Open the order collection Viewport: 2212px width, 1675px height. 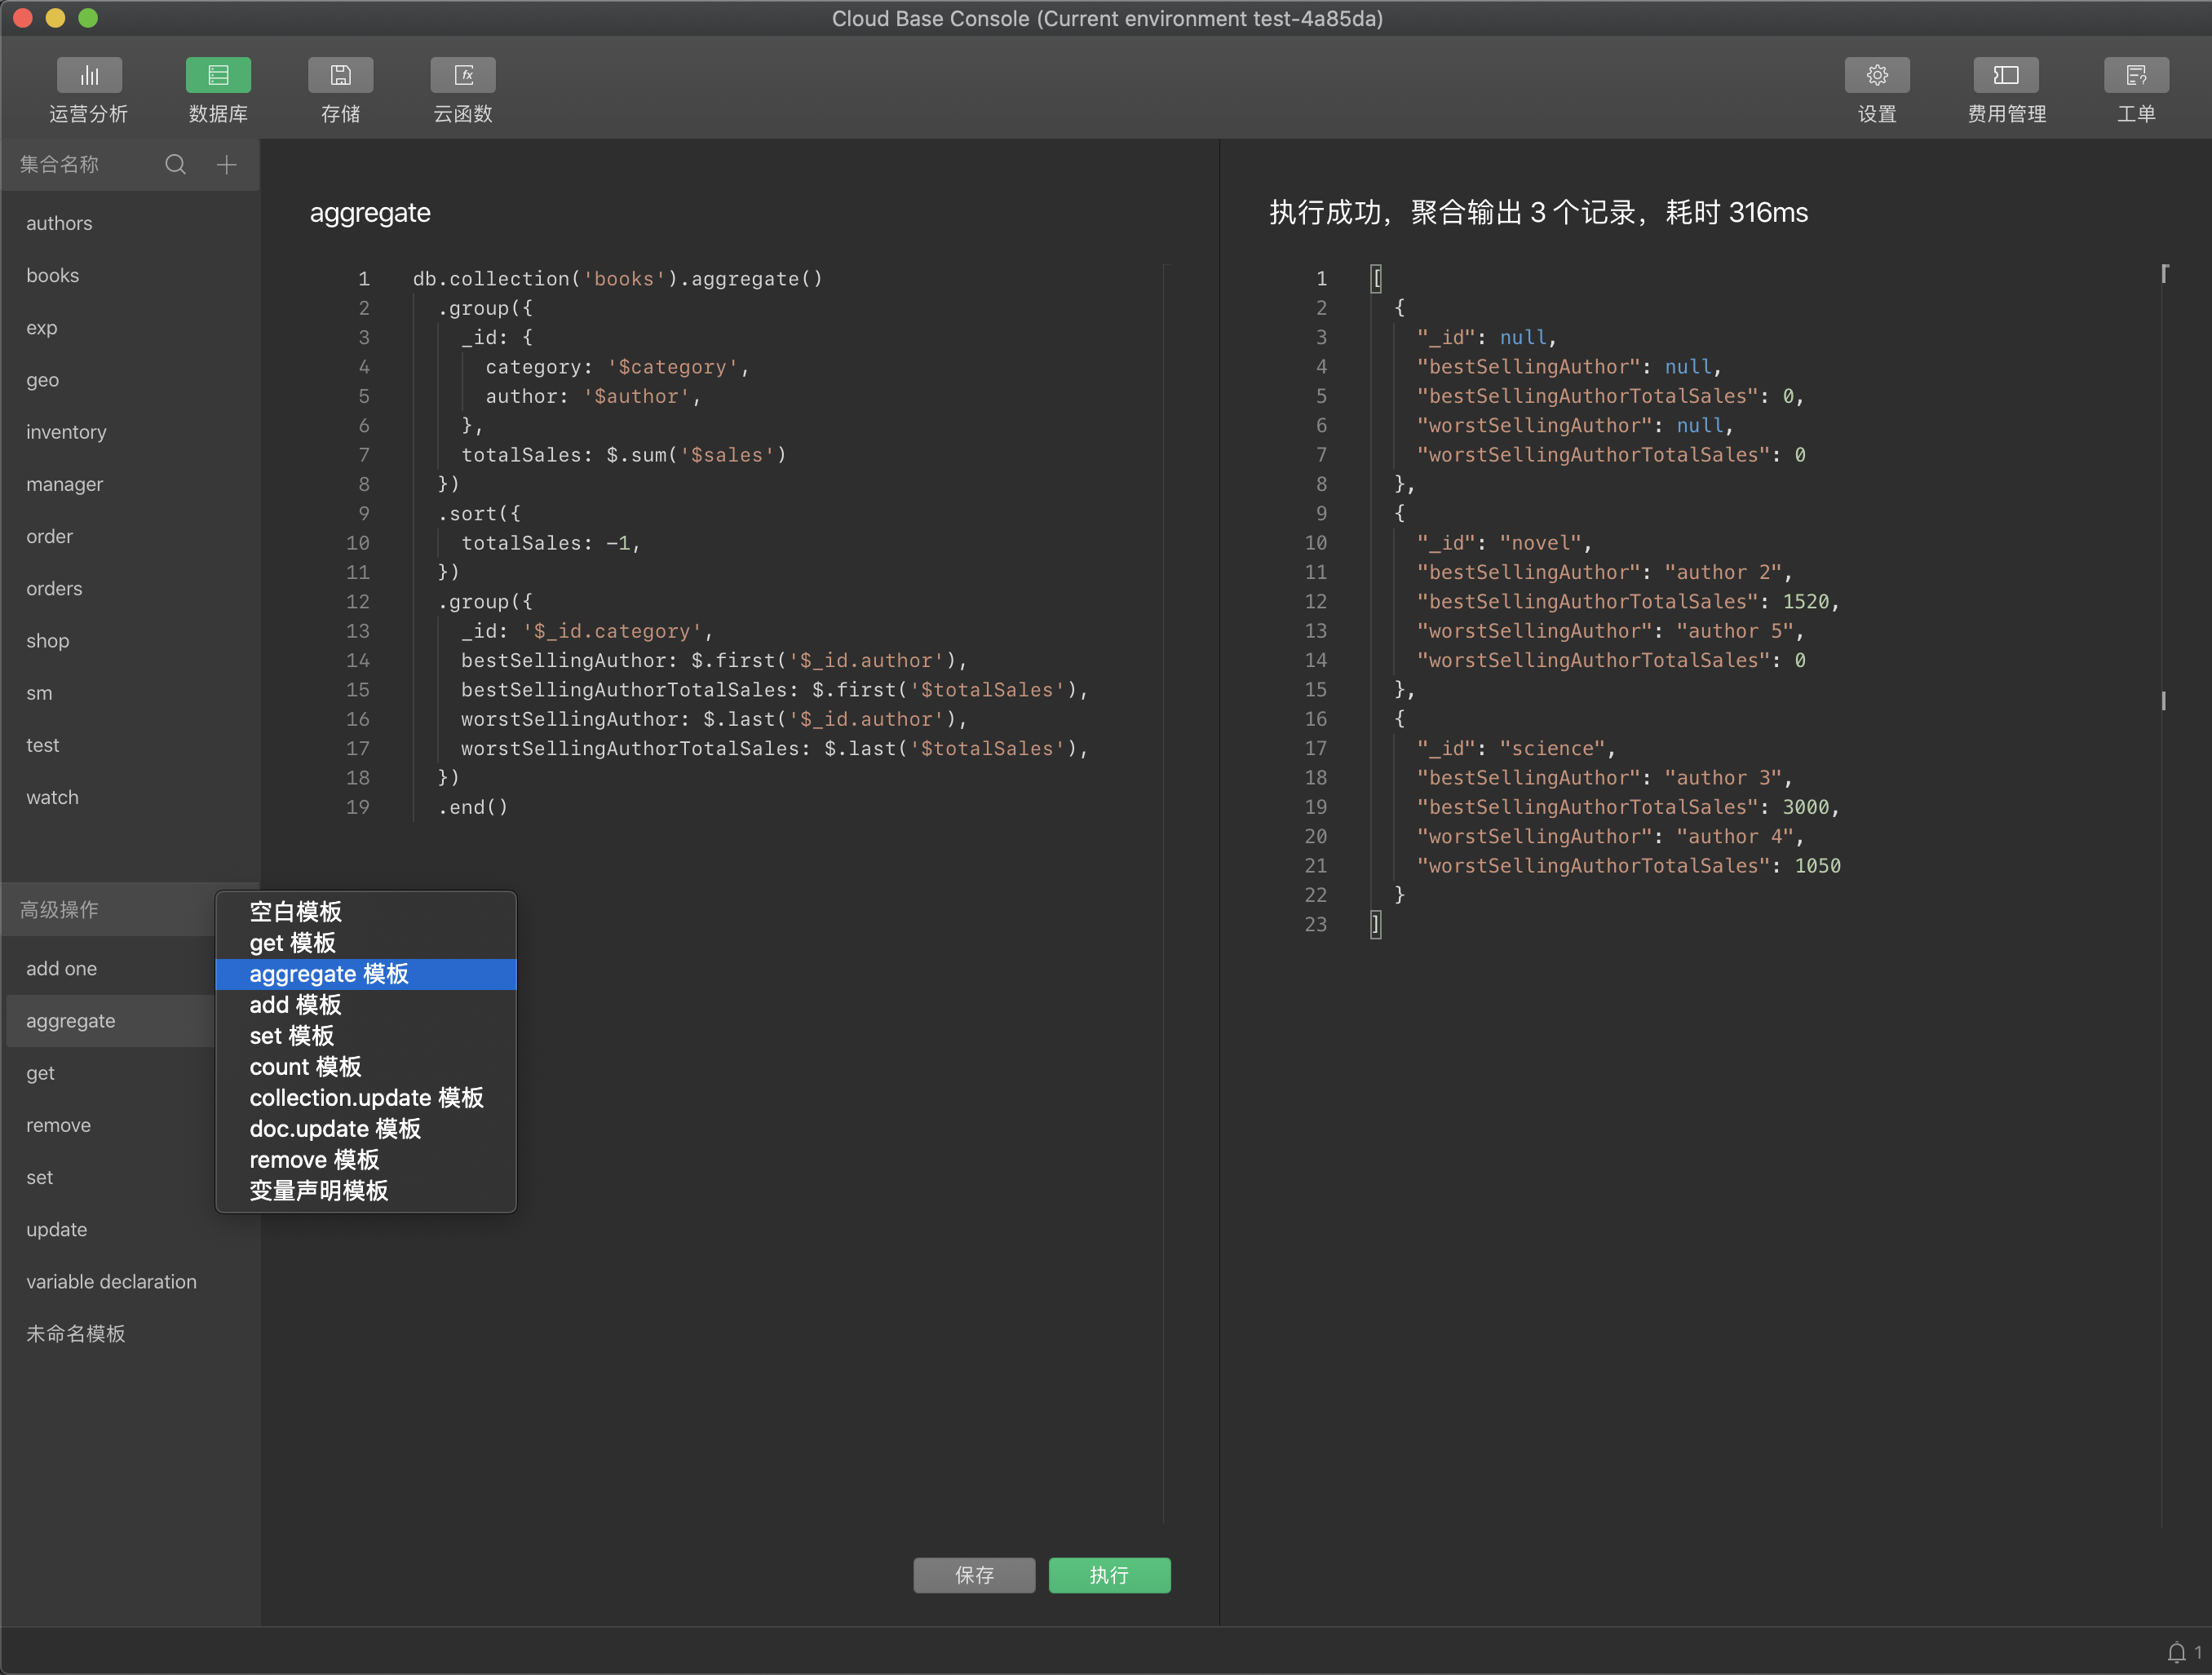130,536
